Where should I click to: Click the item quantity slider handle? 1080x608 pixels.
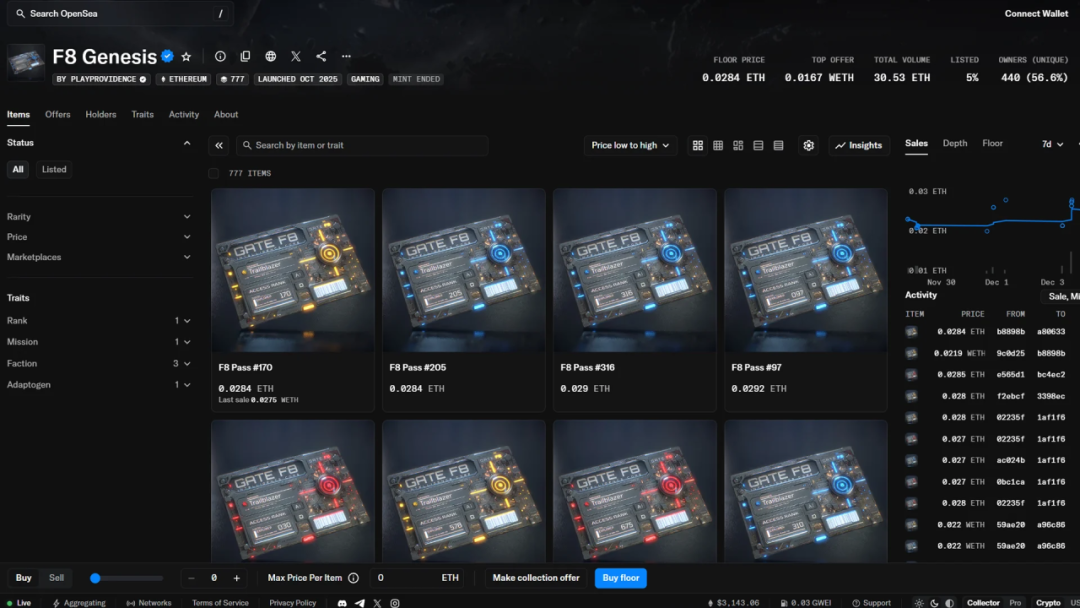(96, 578)
